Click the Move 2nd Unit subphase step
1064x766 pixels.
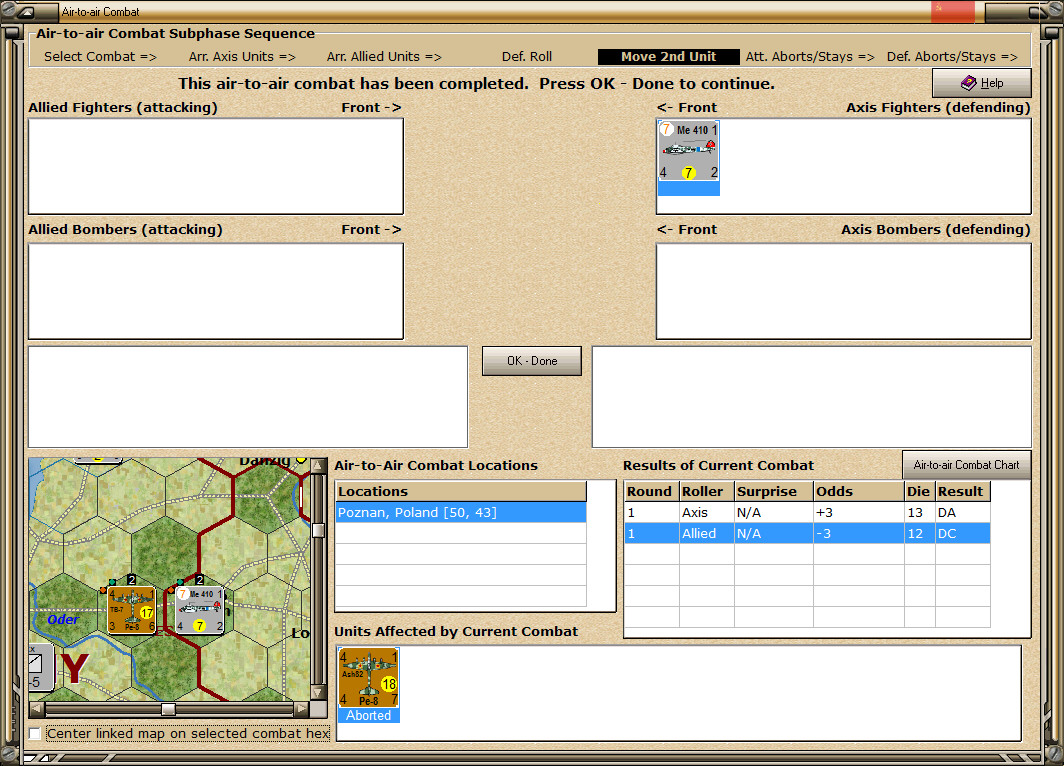pos(668,57)
